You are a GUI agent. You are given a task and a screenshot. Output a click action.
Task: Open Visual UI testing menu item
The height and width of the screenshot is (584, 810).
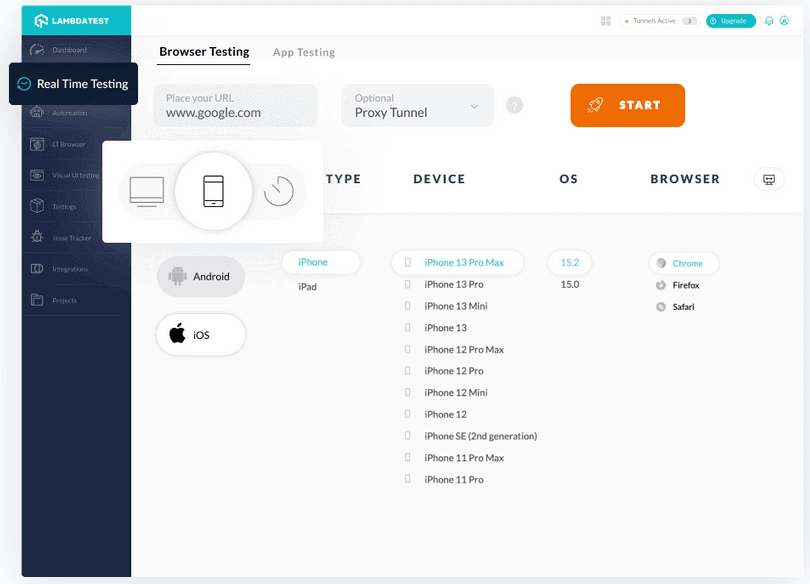pos(75,176)
